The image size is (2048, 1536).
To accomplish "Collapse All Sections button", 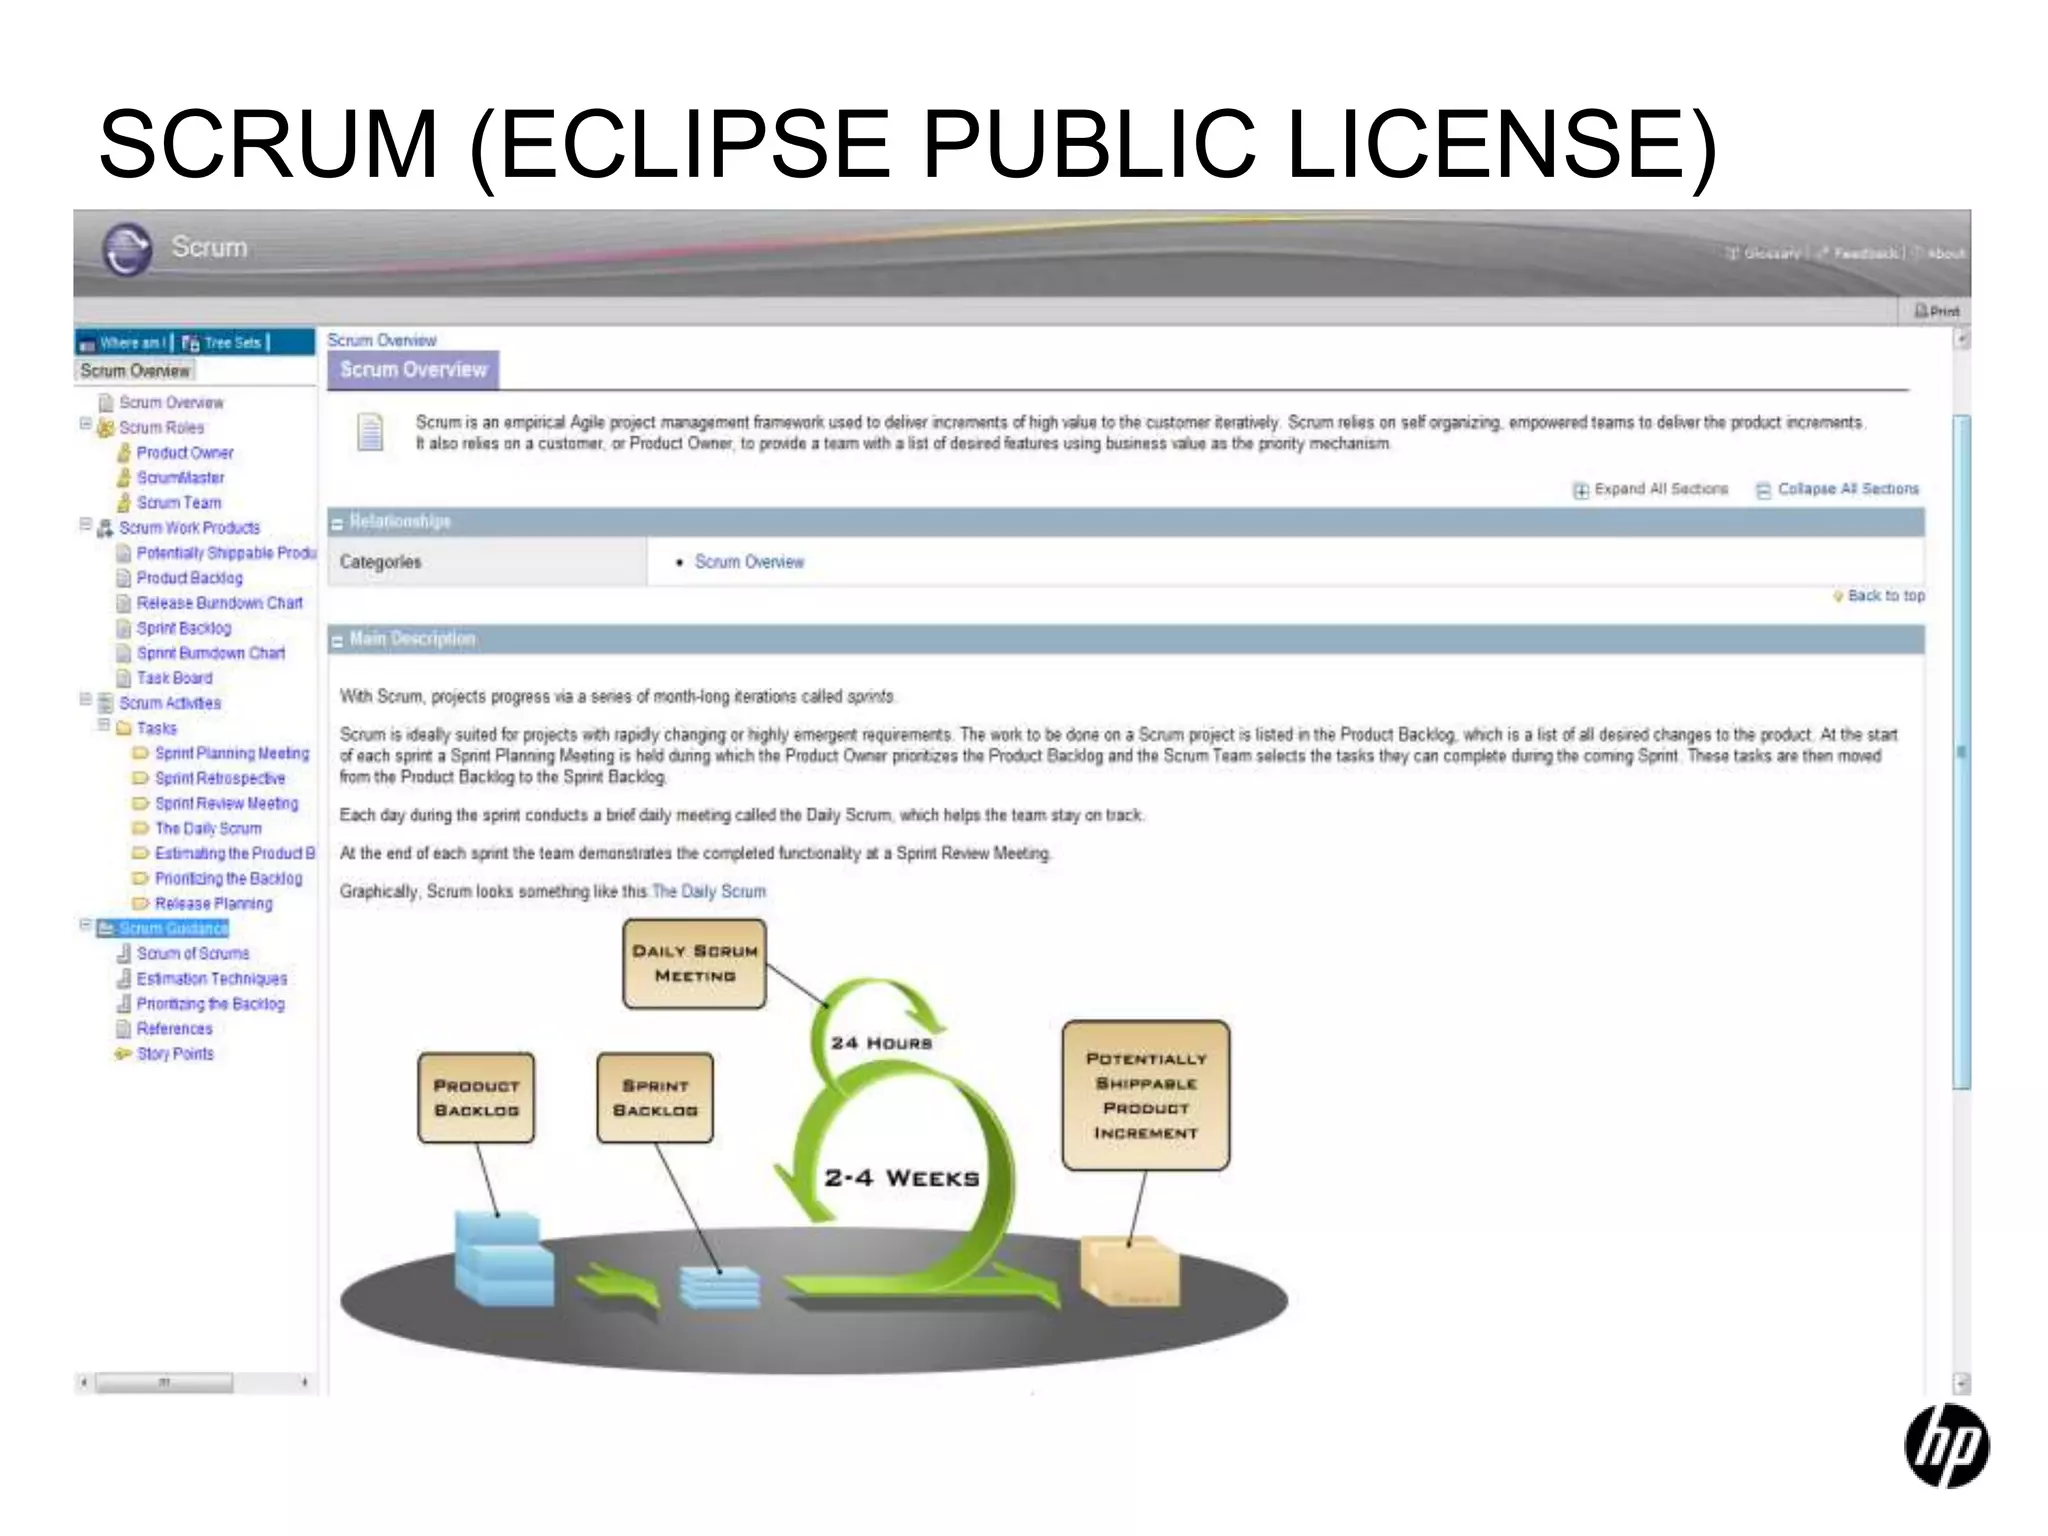I will pos(1838,489).
